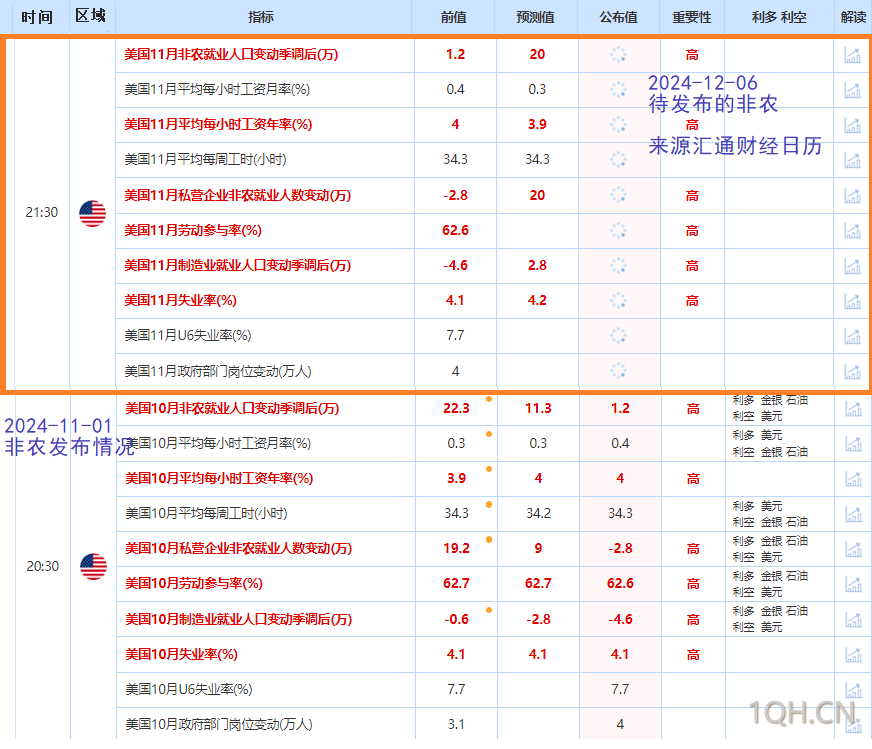Open chart icon for 美国10月平均每小时工资月率
The width and height of the screenshot is (872, 749).
point(853,444)
